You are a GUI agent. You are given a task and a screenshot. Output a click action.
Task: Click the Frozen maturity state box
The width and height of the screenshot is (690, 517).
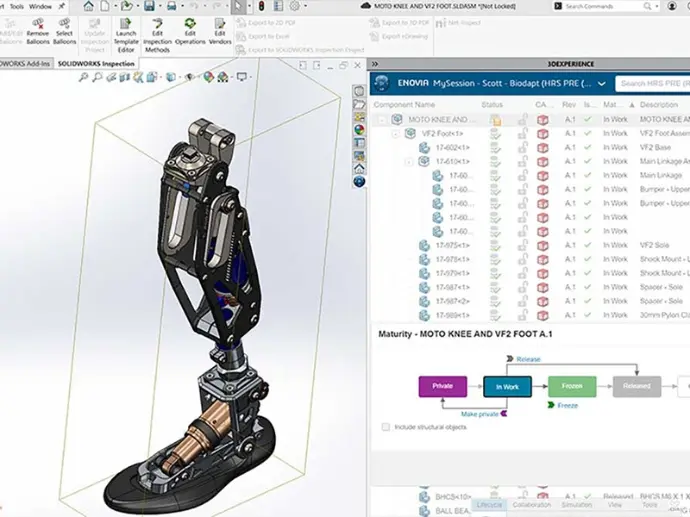[x=572, y=386]
